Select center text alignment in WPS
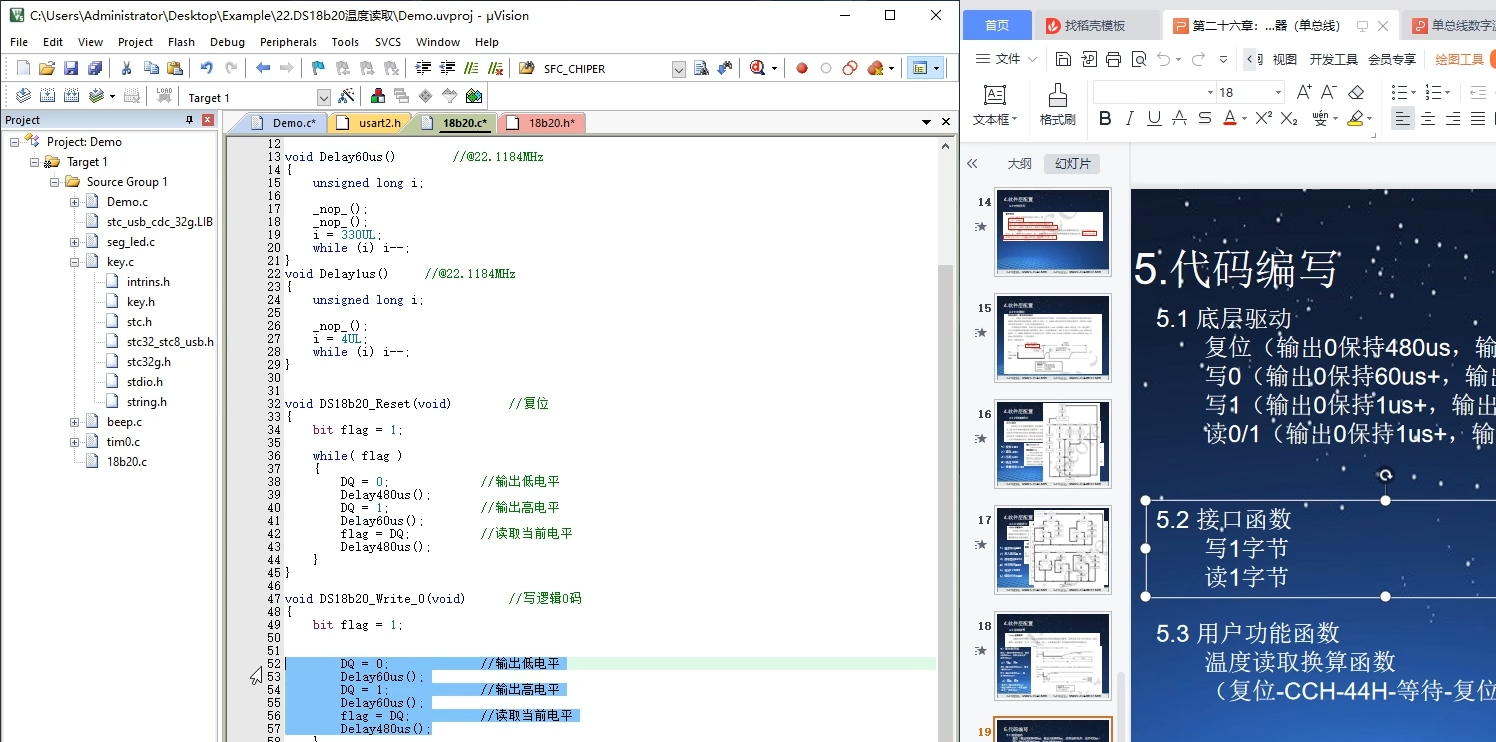This screenshot has width=1496, height=742. [1428, 118]
